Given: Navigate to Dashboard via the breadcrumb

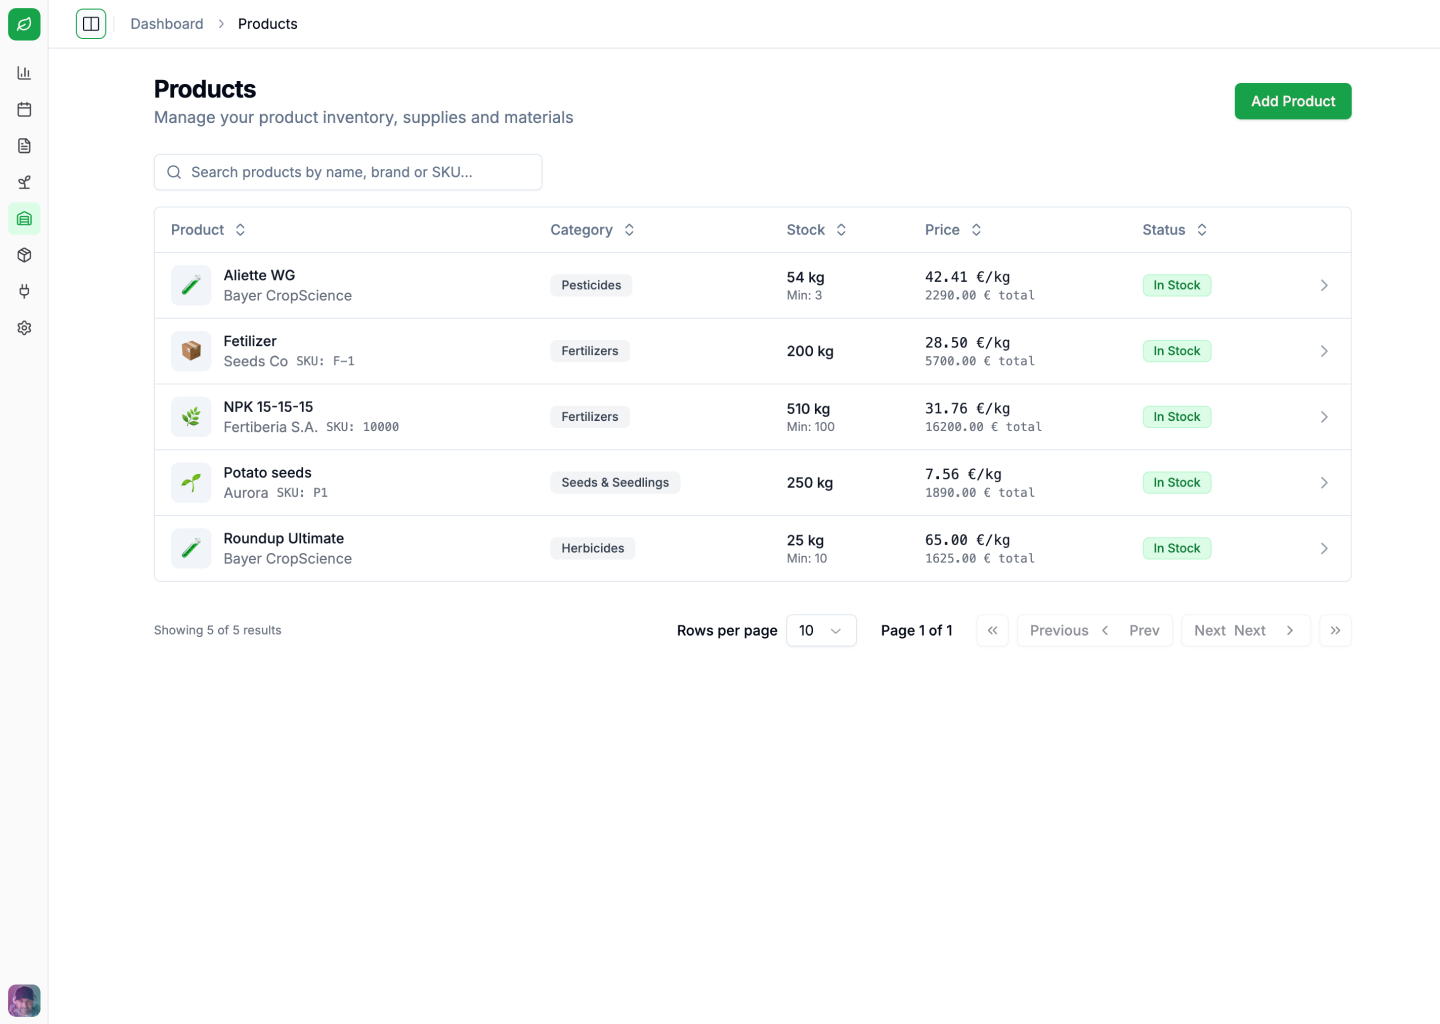Looking at the screenshot, I should pos(166,23).
